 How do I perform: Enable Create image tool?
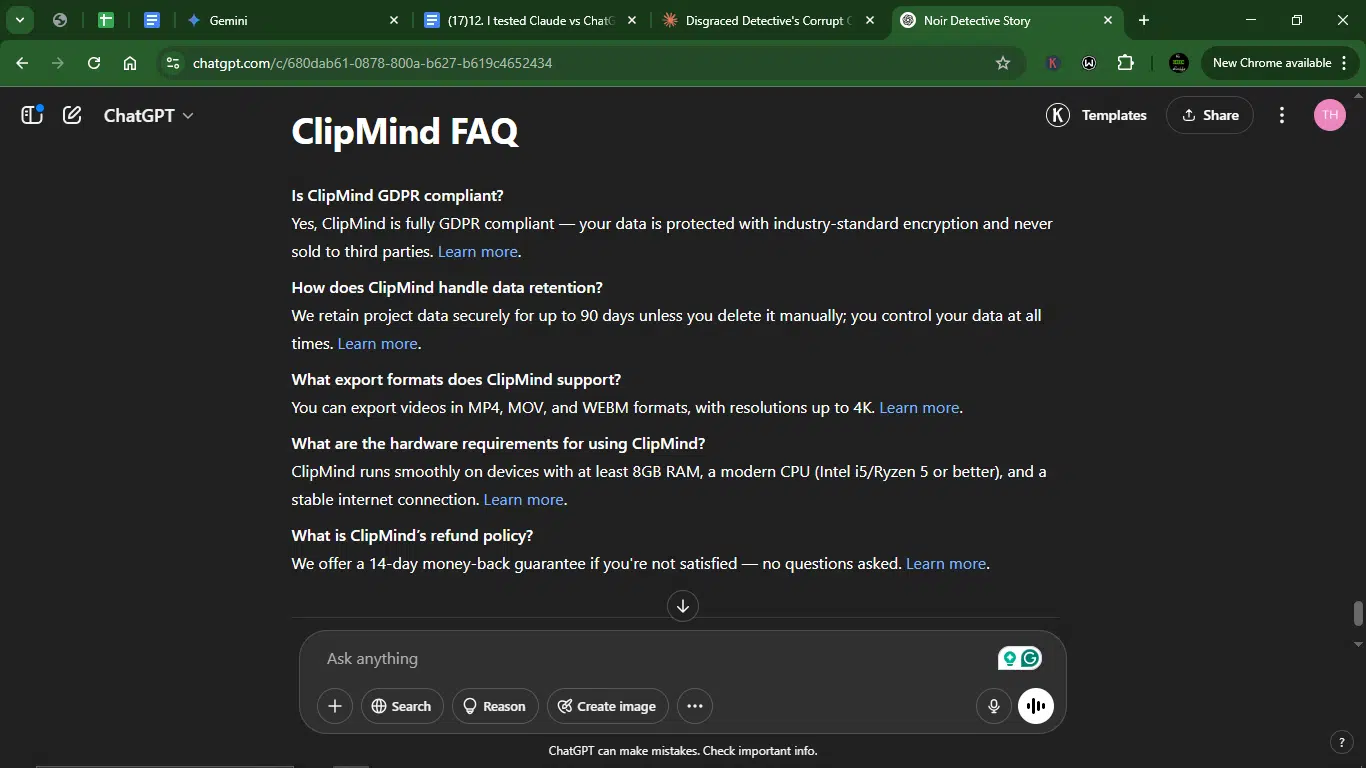607,706
